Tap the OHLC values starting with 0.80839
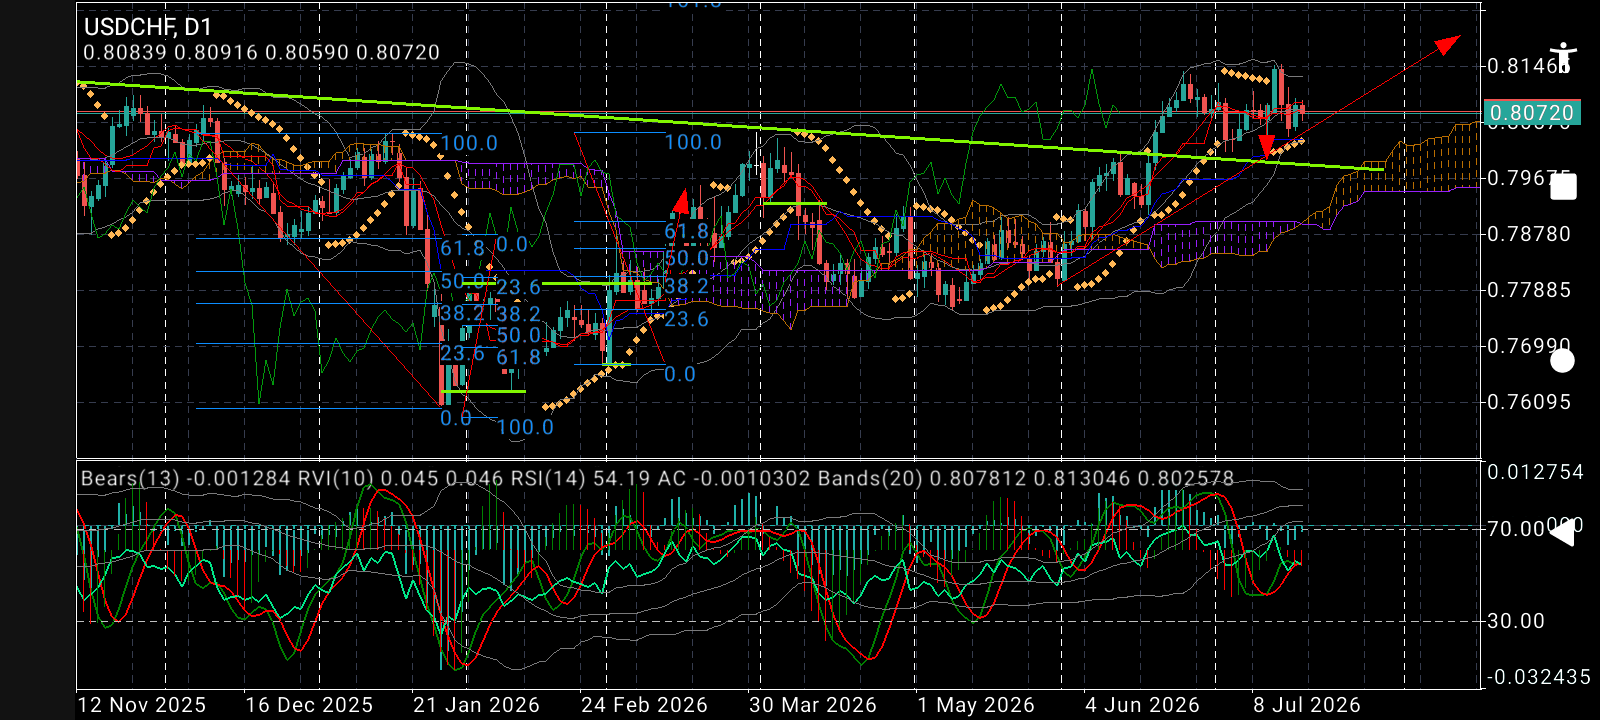The width and height of the screenshot is (1600, 720). pyautogui.click(x=262, y=53)
